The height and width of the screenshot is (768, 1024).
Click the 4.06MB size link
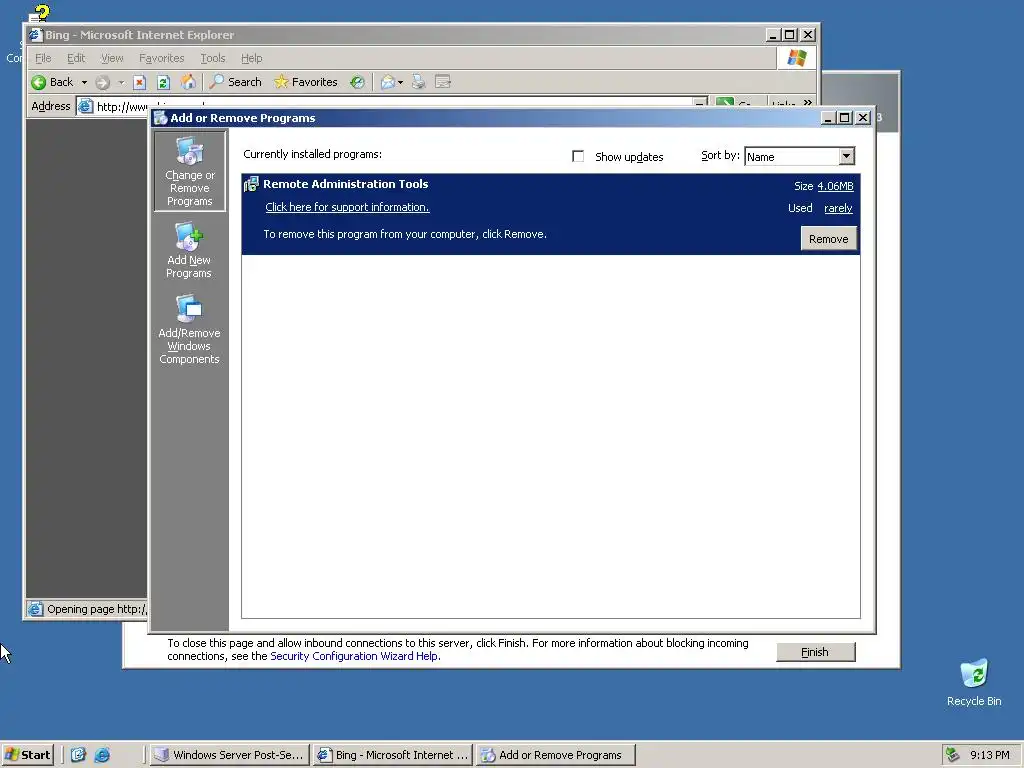click(835, 186)
